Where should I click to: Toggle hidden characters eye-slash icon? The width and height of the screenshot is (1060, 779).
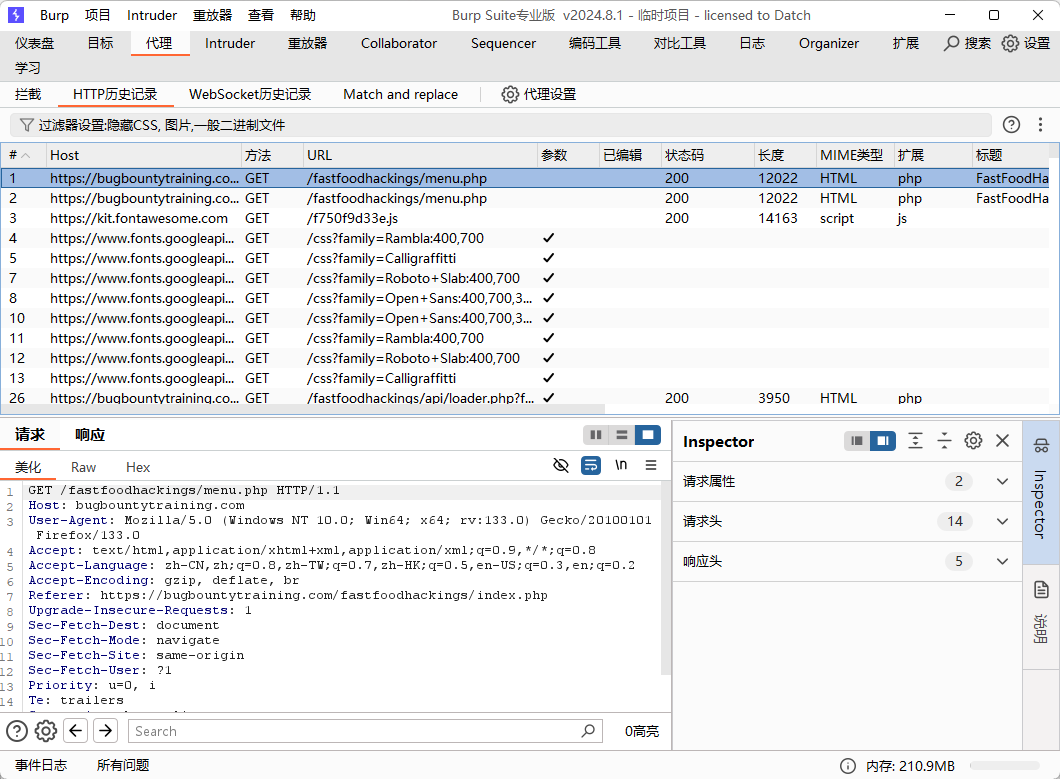(560, 465)
